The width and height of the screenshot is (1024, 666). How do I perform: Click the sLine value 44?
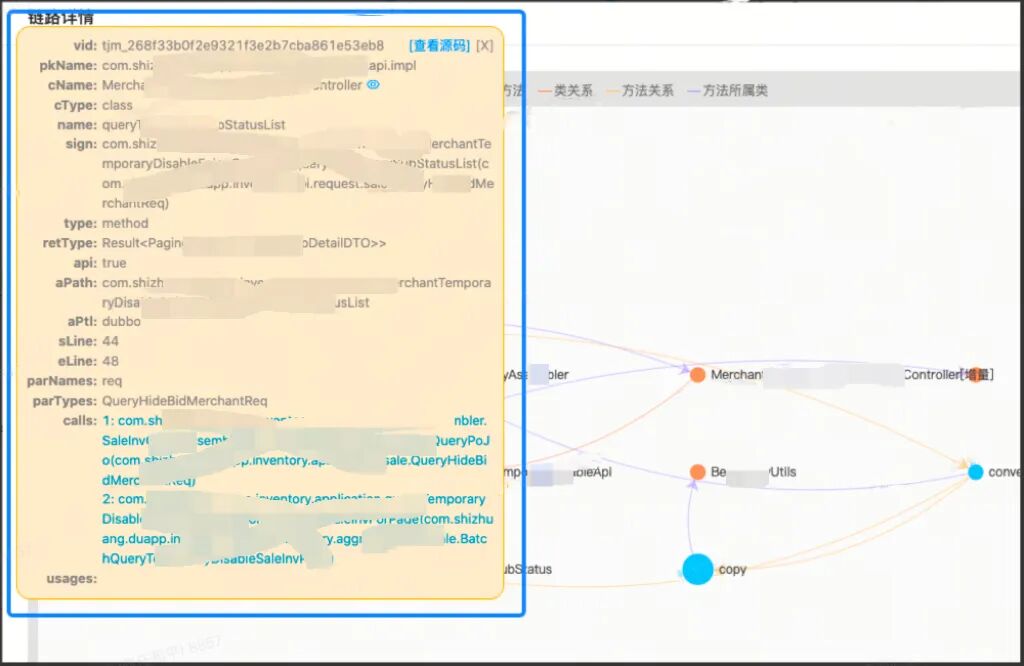point(110,341)
